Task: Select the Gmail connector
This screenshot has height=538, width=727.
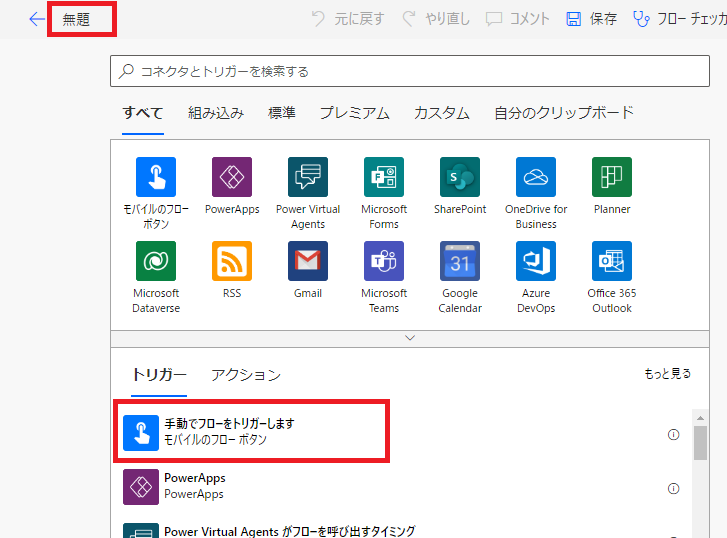Action: (x=308, y=270)
